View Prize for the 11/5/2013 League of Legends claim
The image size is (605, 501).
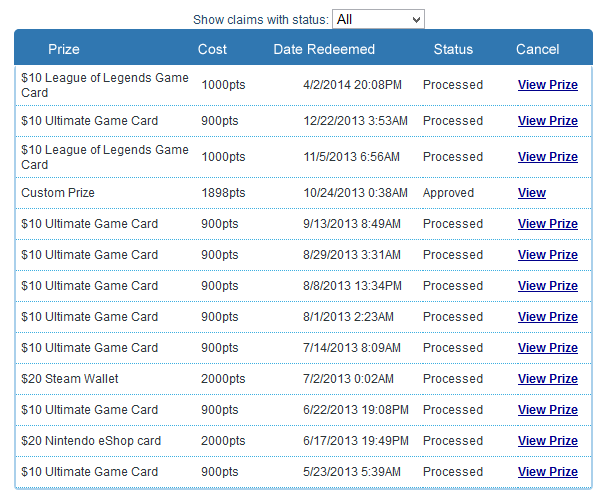point(548,157)
